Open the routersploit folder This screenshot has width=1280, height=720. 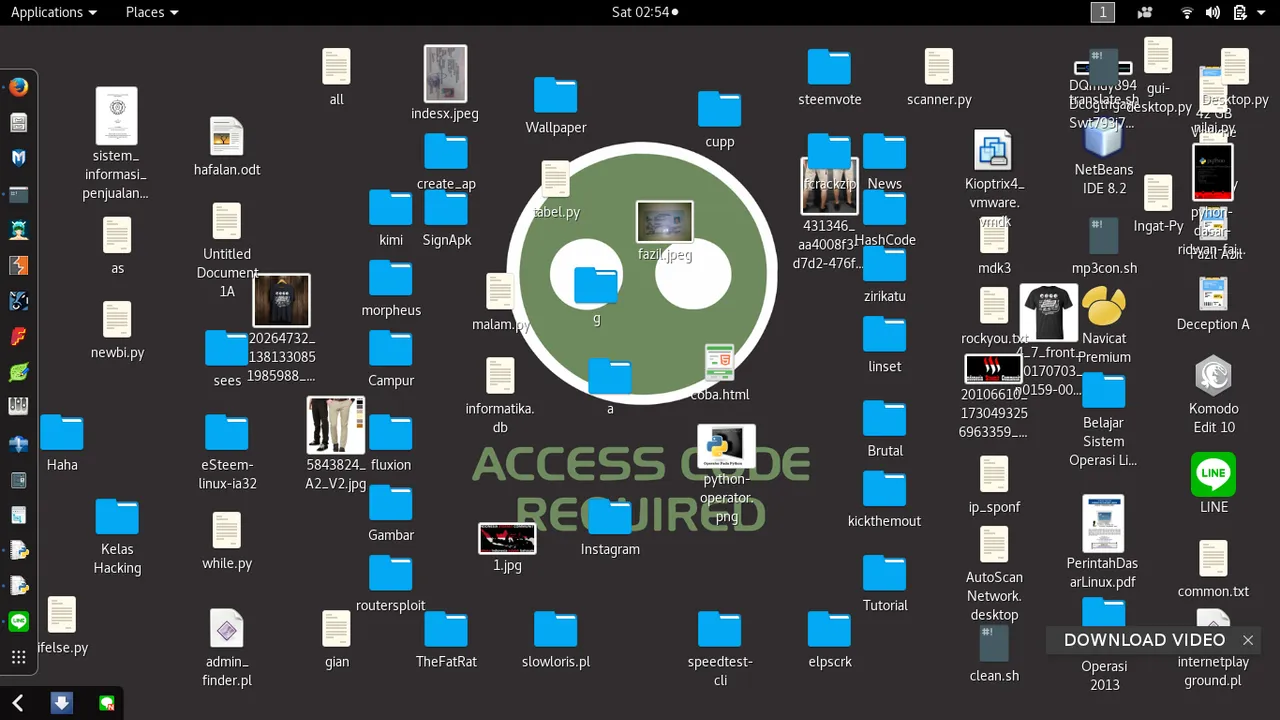click(390, 573)
